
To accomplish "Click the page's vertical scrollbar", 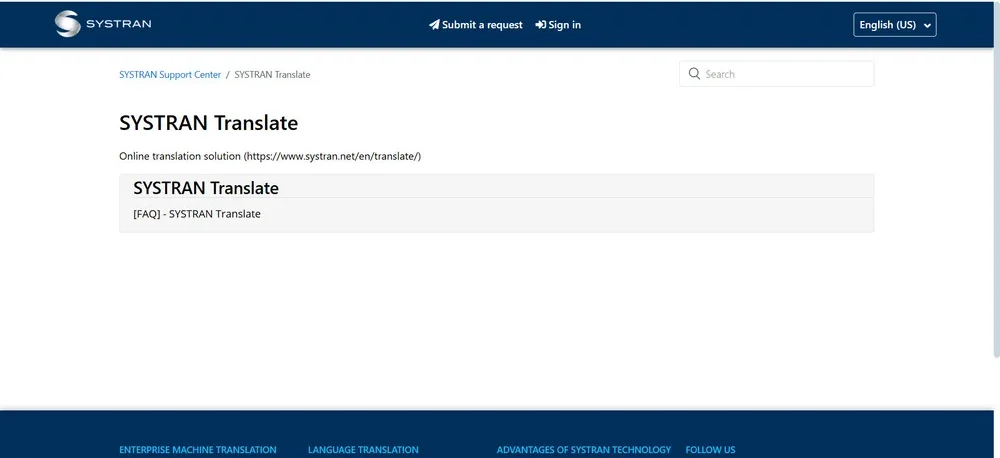I will [997, 179].
